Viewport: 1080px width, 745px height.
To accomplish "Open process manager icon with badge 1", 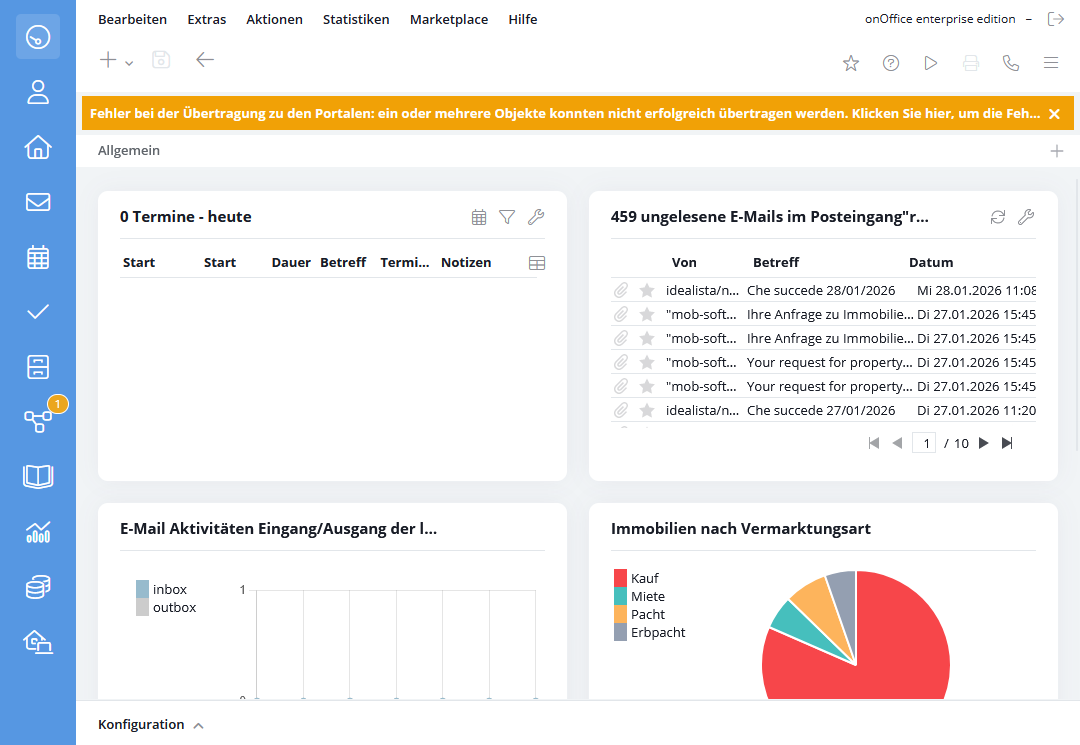I will (38, 420).
